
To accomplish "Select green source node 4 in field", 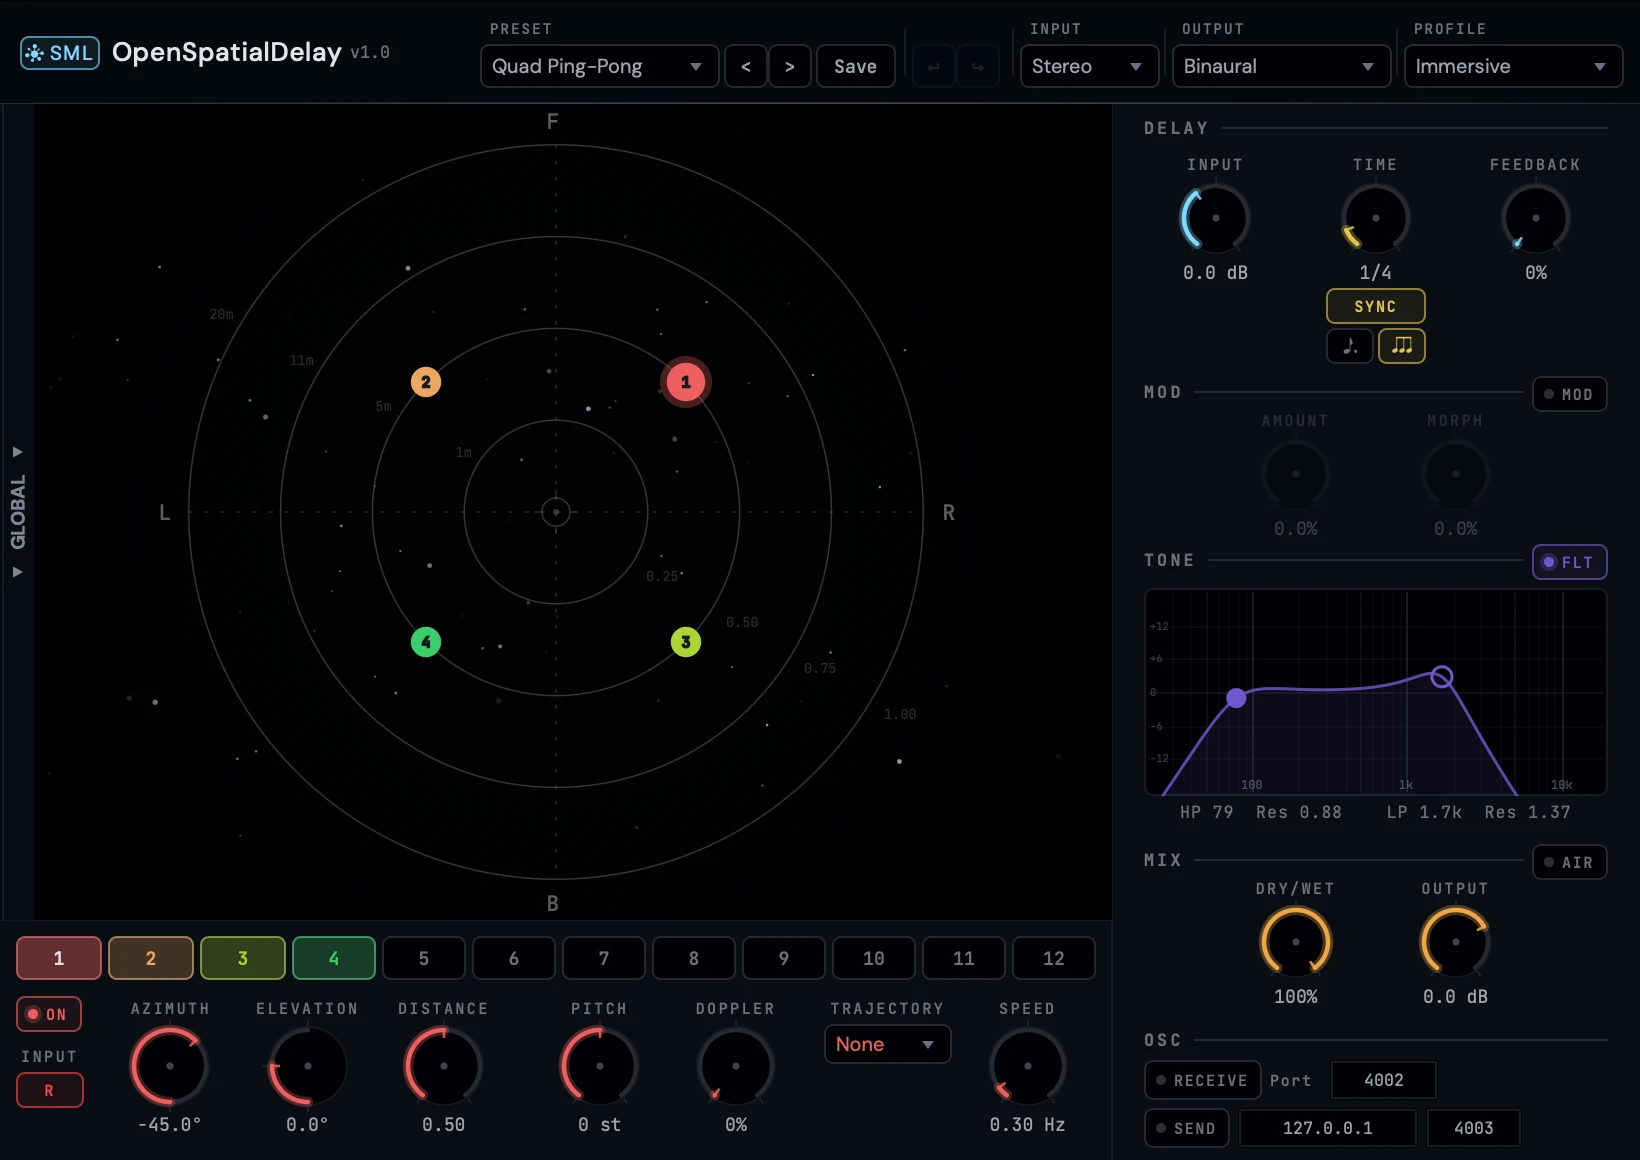I will 426,642.
